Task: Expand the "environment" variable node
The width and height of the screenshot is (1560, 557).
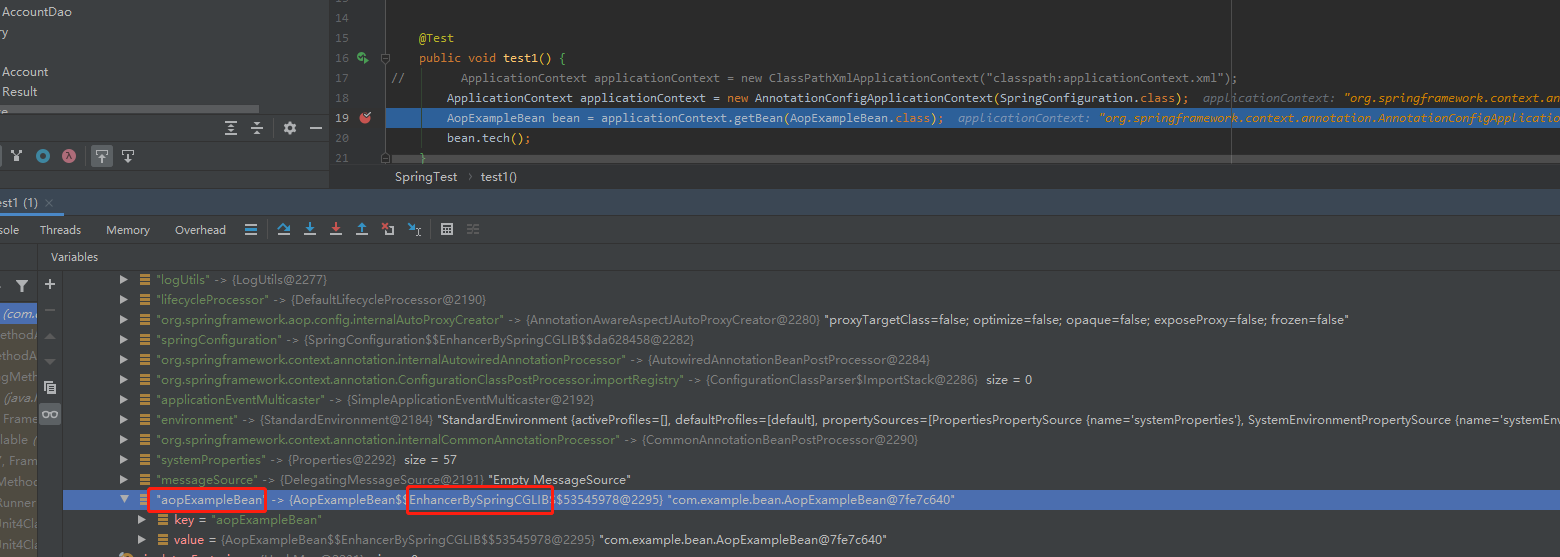Action: click(124, 420)
